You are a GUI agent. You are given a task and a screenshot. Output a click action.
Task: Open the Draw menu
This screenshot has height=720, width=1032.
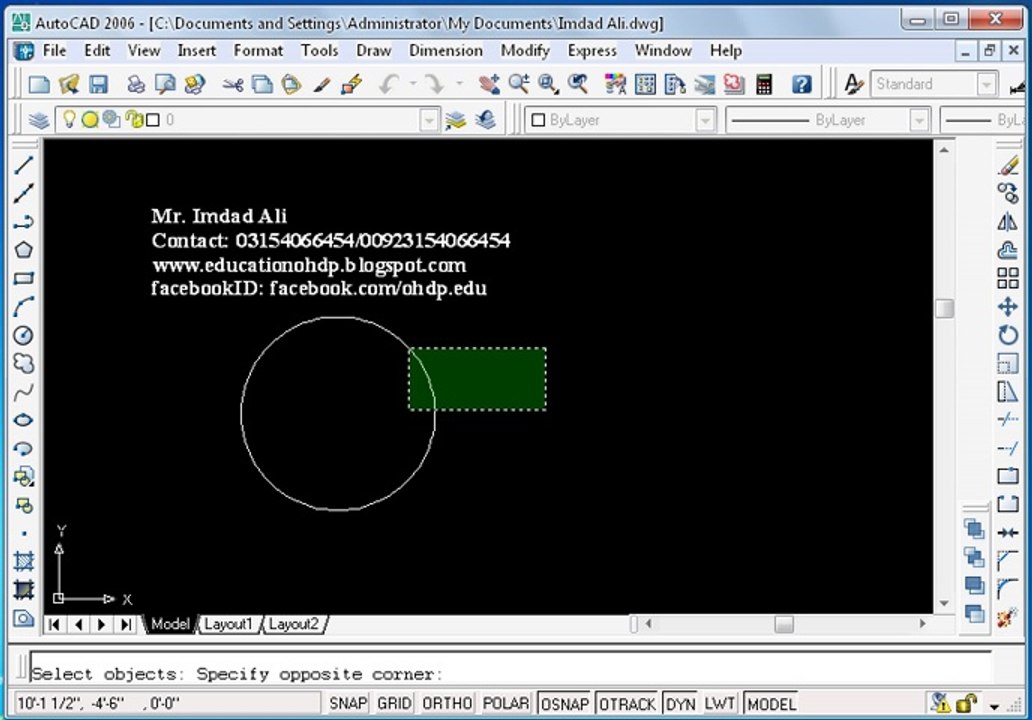pyautogui.click(x=373, y=51)
